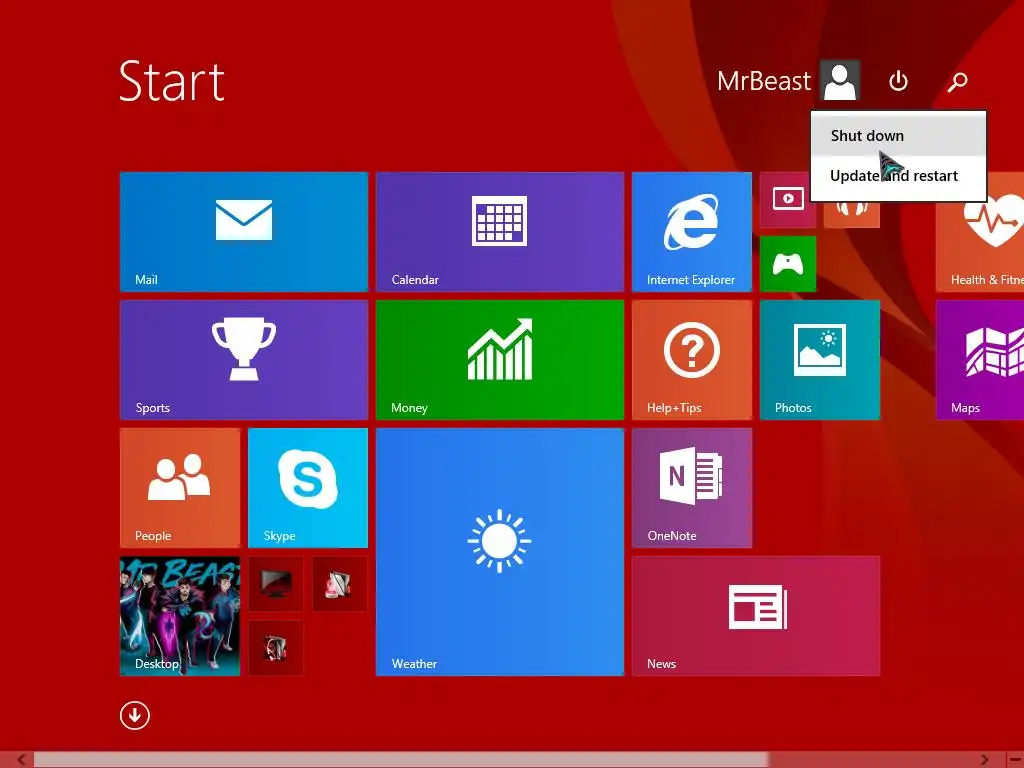The image size is (1024, 768).
Task: Open the Weather tile
Action: pos(500,552)
